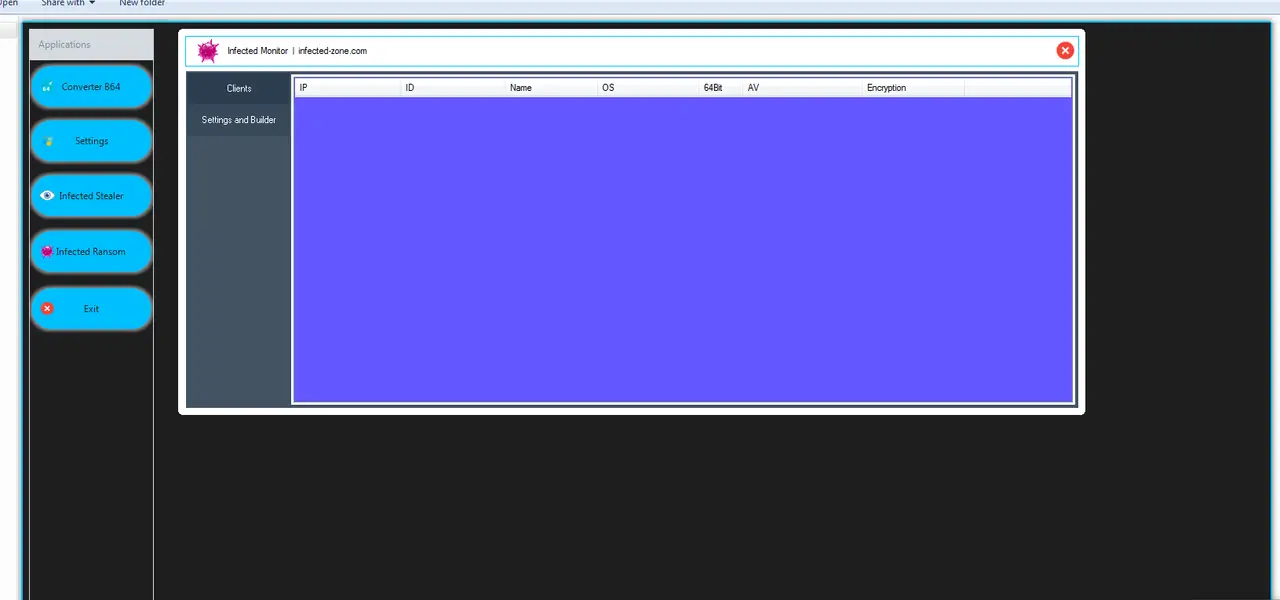Click the Open toolbar item
Screen dimensions: 1280x600
click(x=8, y=3)
